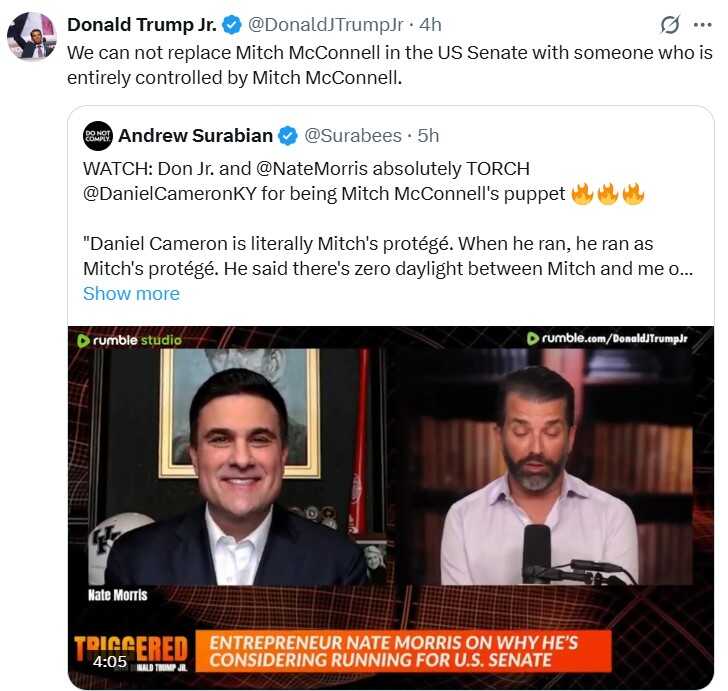
Task: Click verified badge beside Donald Trump Jr.
Action: (x=229, y=24)
